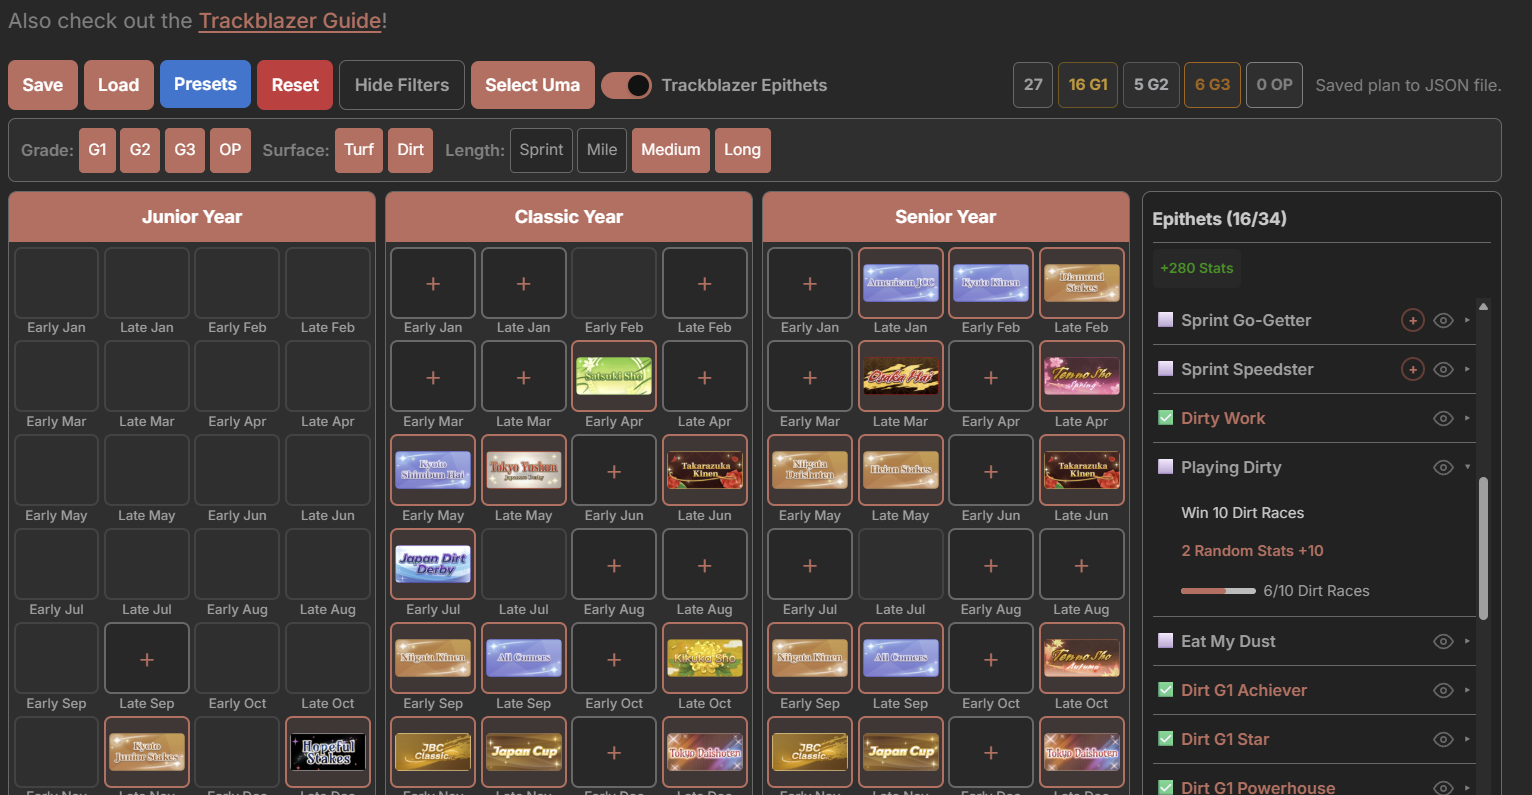
Task: Expand the Sprint Speedster epithet details
Action: tap(1467, 369)
